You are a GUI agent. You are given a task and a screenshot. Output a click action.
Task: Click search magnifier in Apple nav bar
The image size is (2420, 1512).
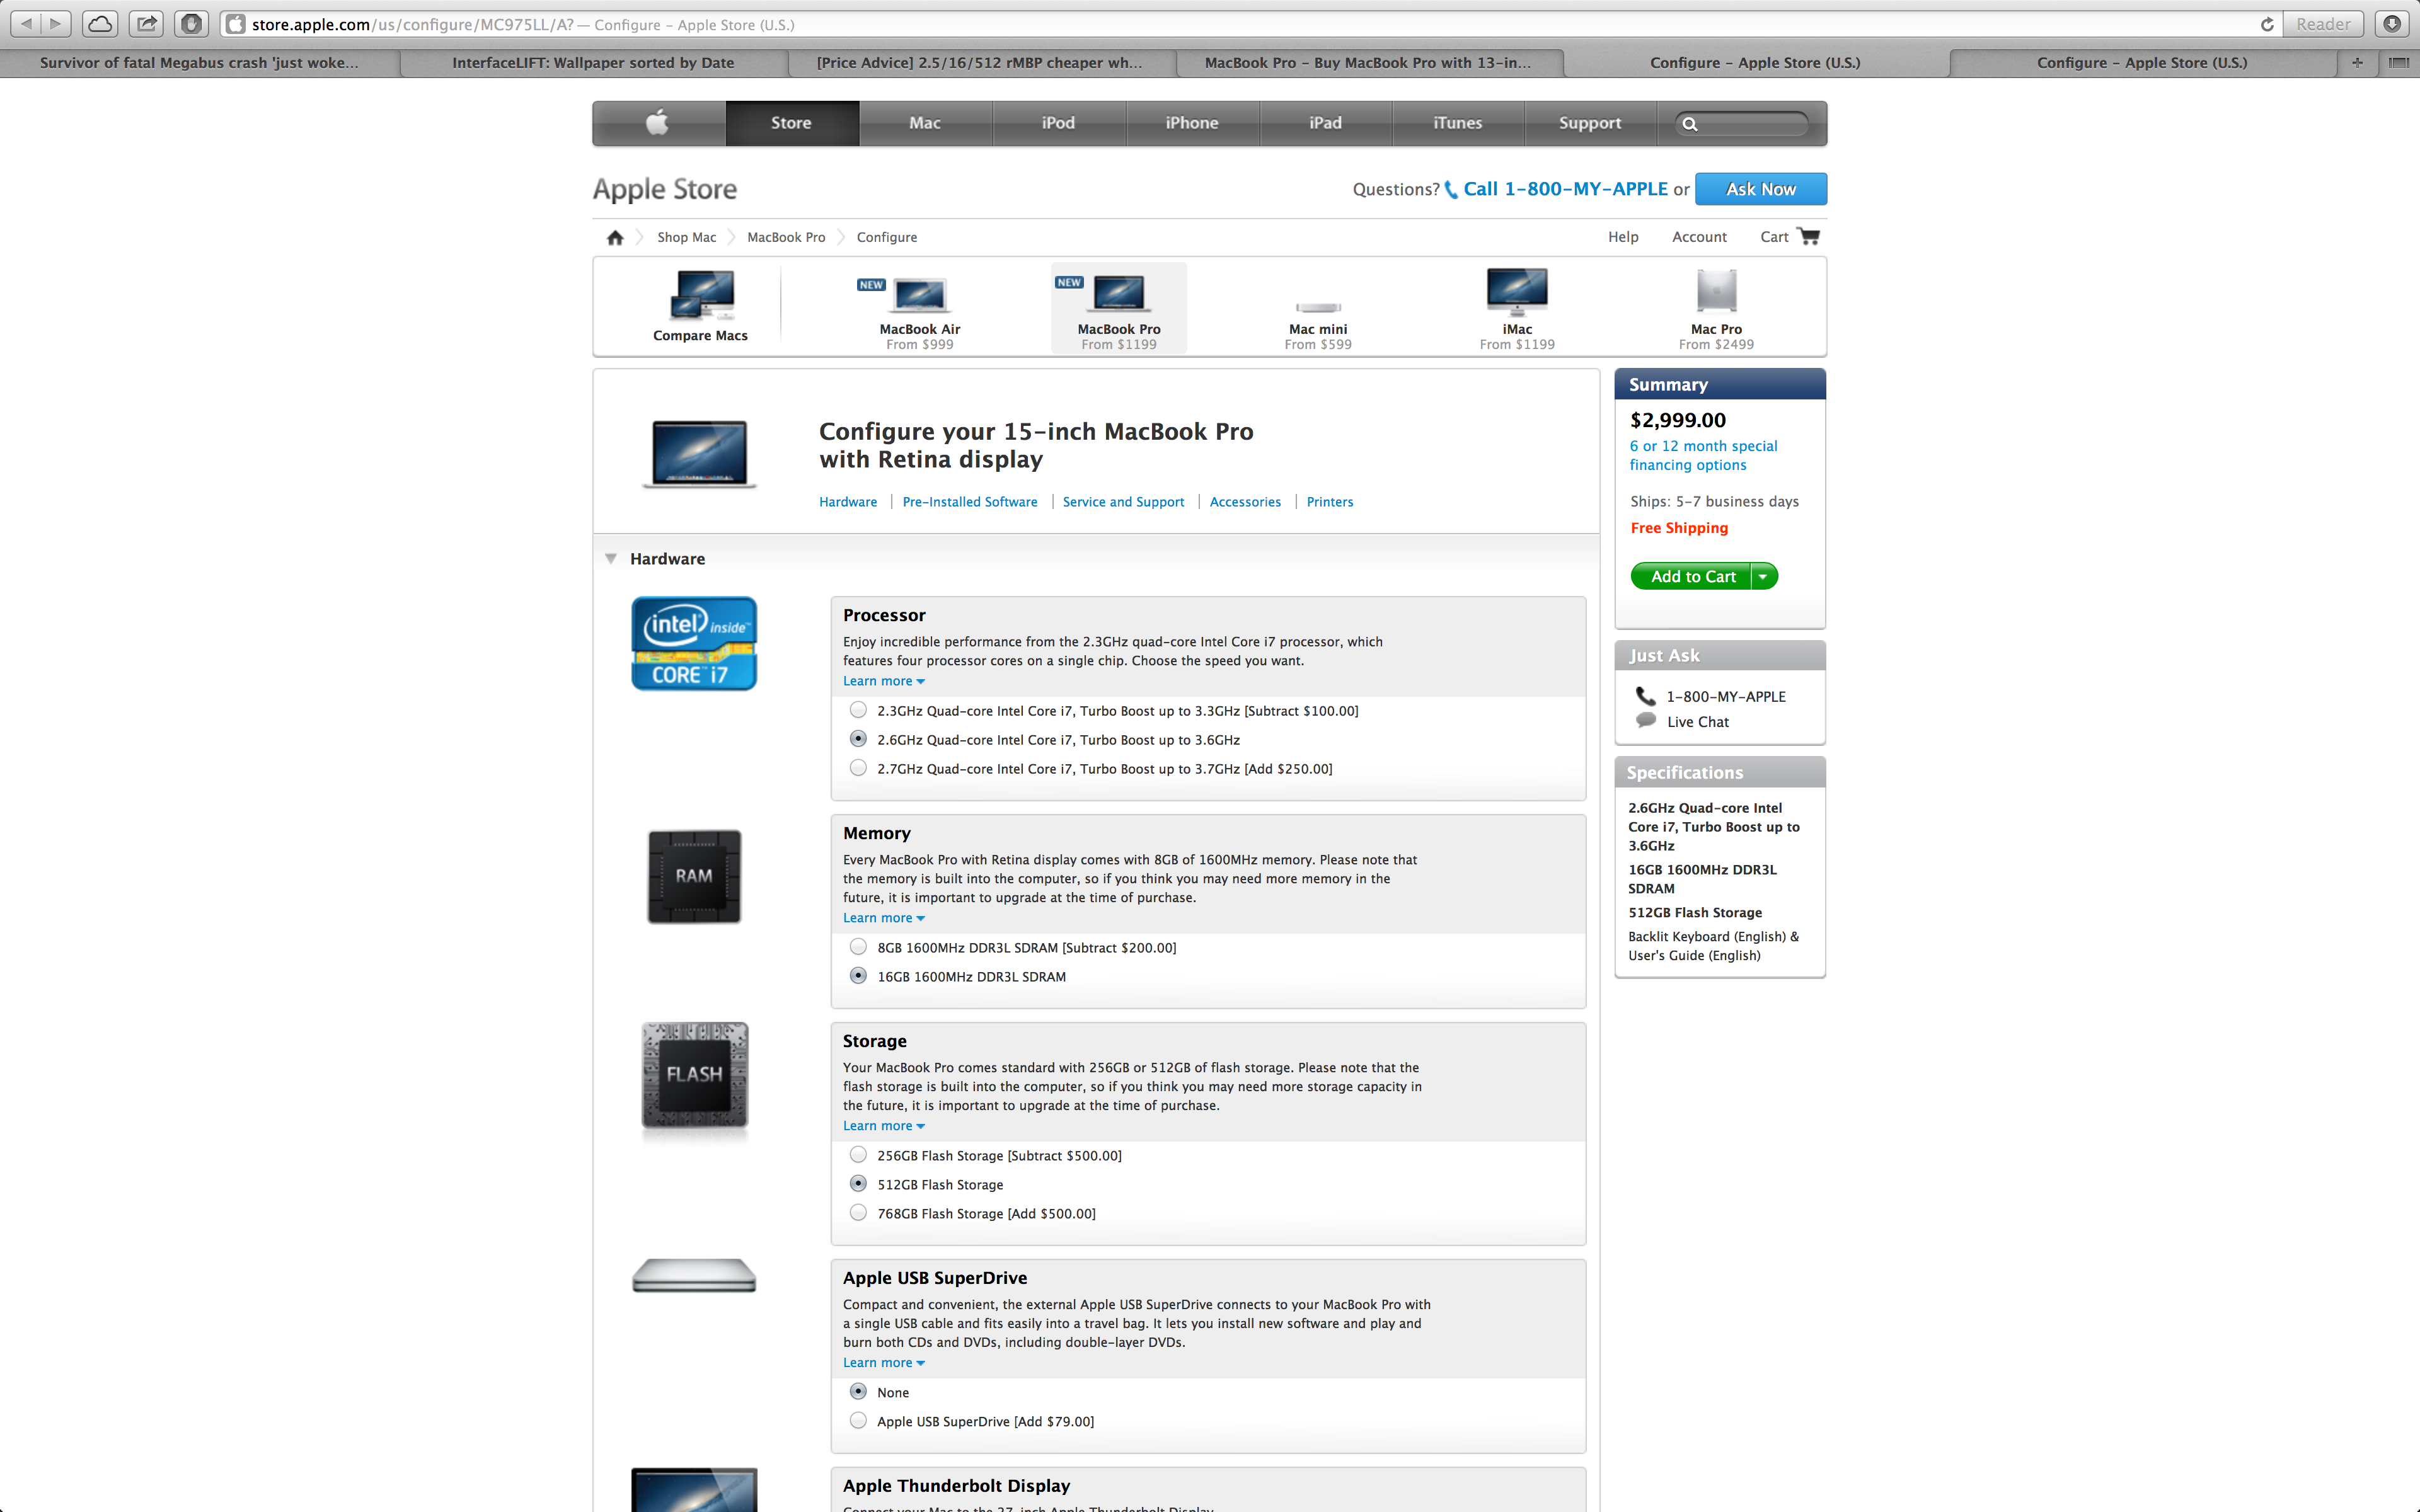(x=1690, y=124)
